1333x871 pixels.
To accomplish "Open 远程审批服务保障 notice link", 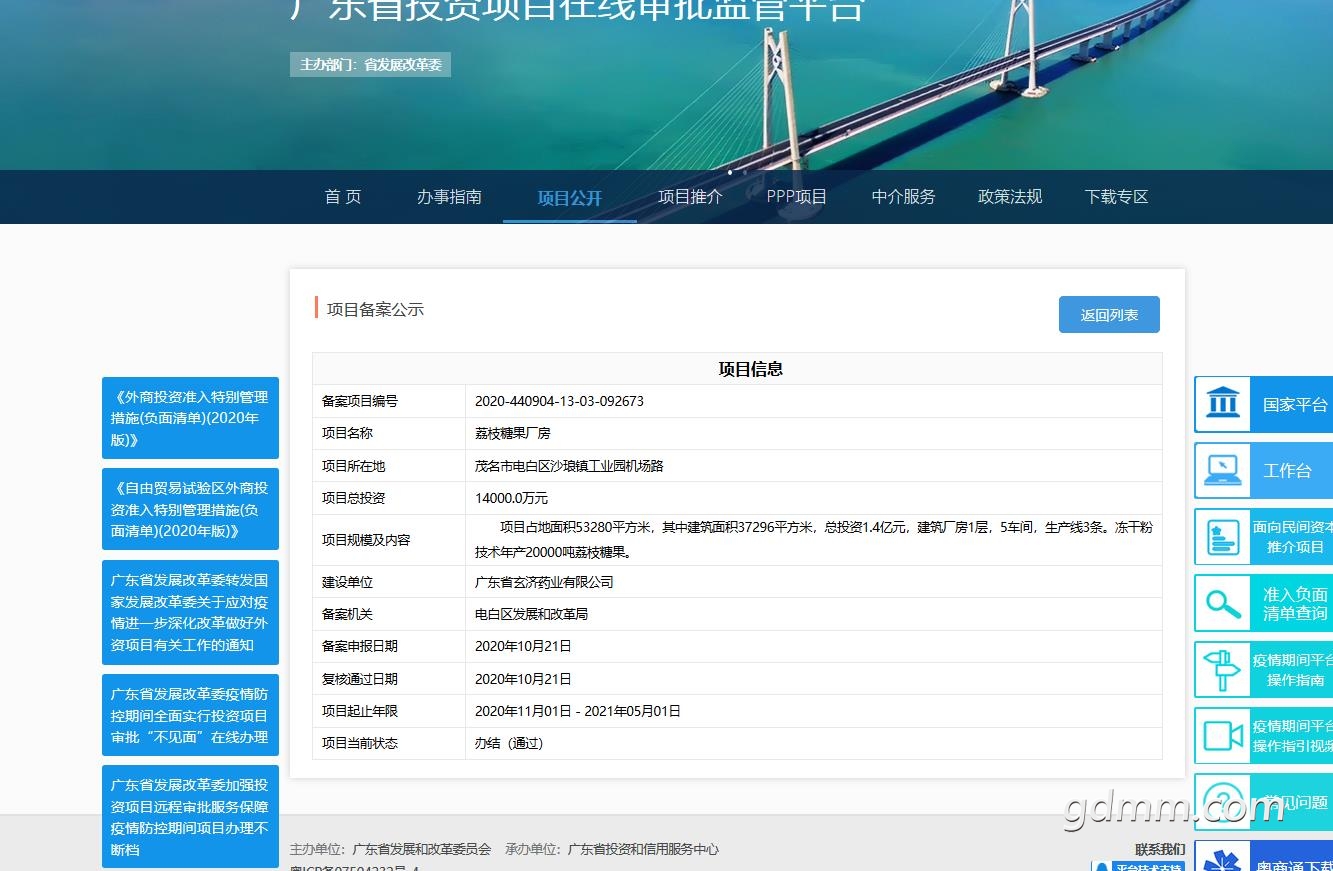I will tap(190, 817).
